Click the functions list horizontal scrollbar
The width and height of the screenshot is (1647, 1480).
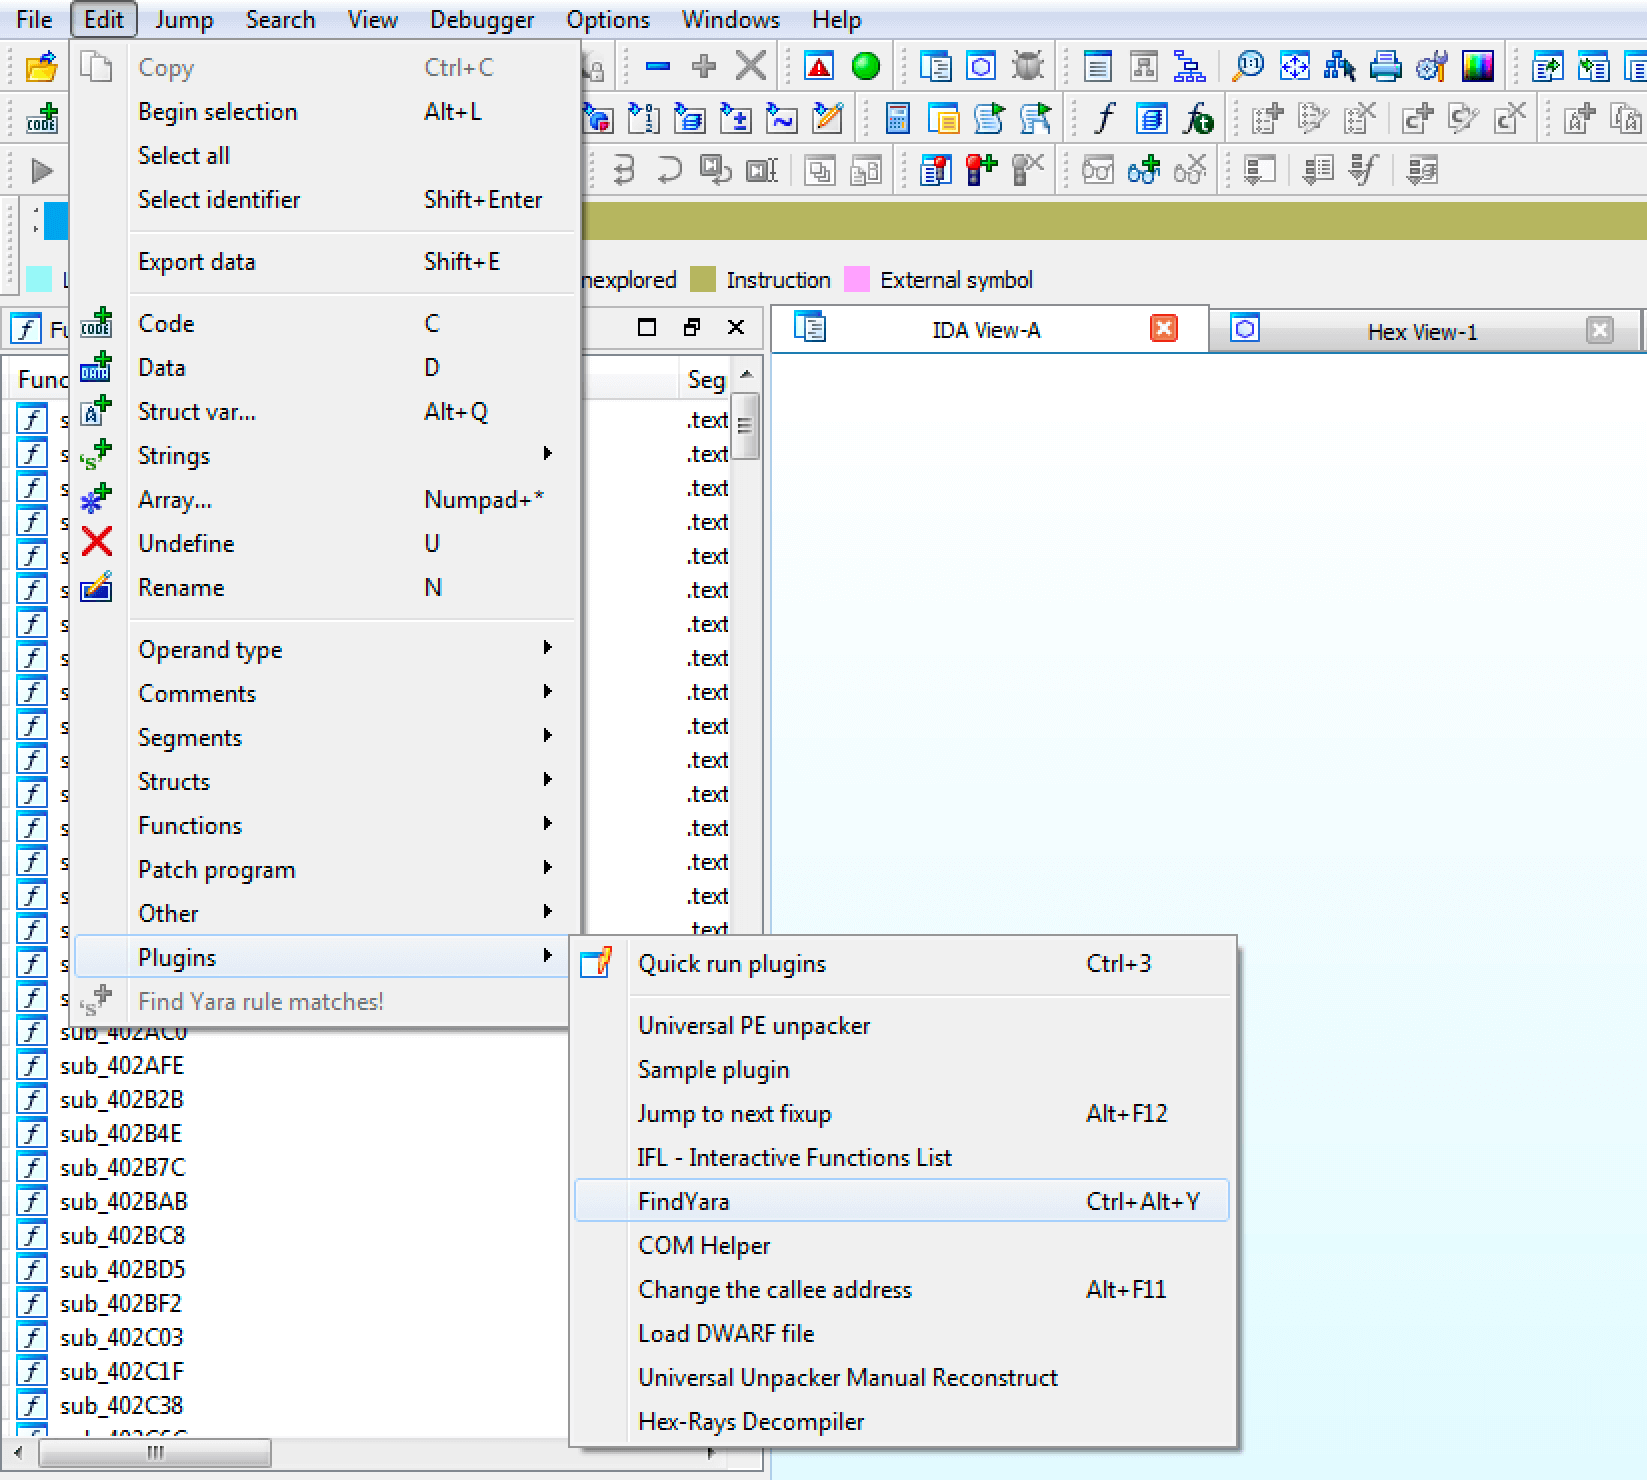pyautogui.click(x=155, y=1452)
